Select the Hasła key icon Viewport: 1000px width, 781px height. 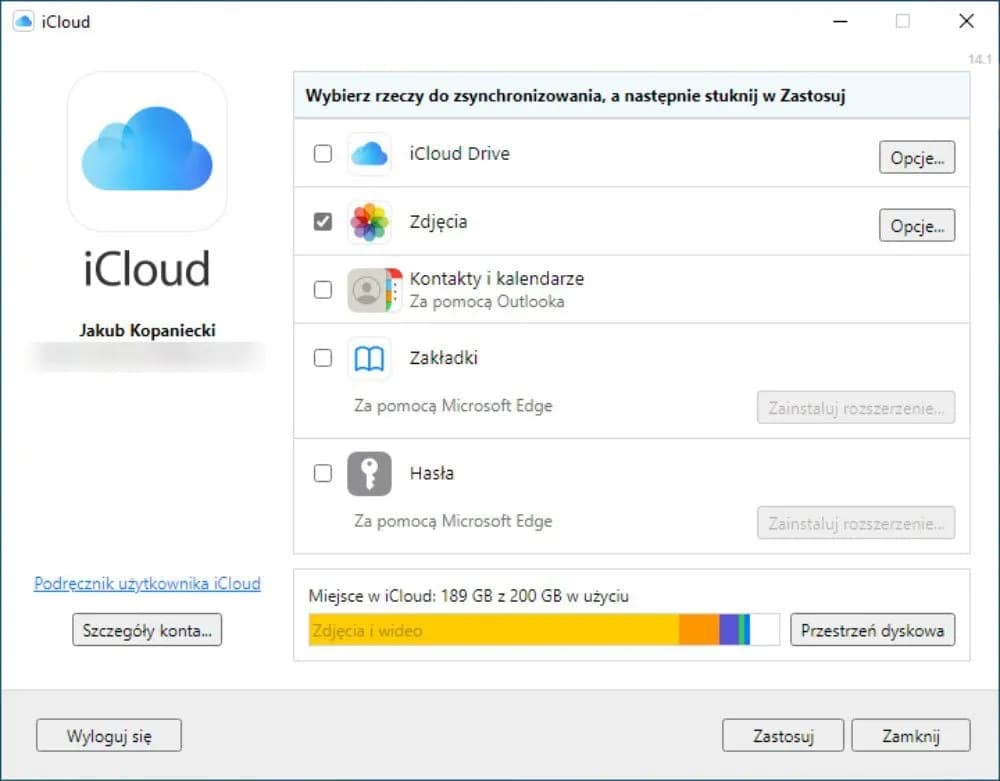tap(369, 473)
